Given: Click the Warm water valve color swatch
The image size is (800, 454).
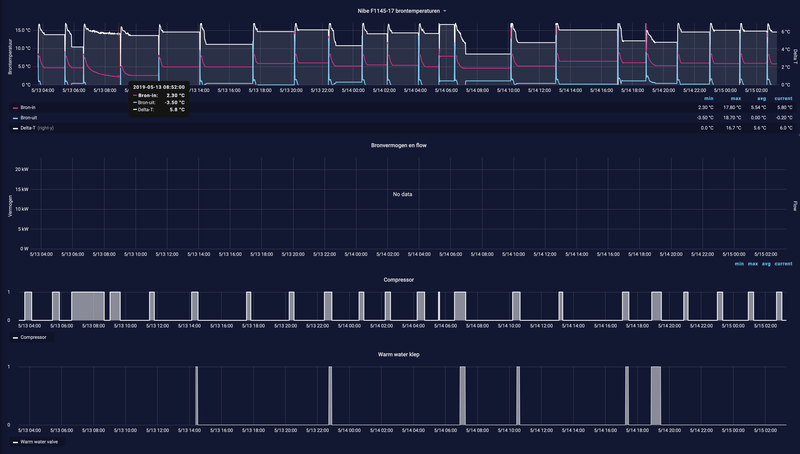Looking at the screenshot, I should [x=15, y=442].
